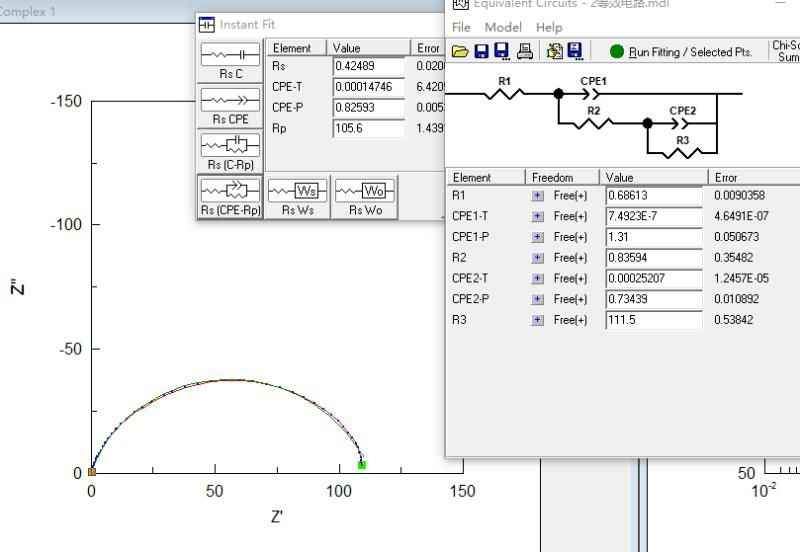Toggle the freedom setting for R1
This screenshot has height=552, width=800.
coord(538,196)
